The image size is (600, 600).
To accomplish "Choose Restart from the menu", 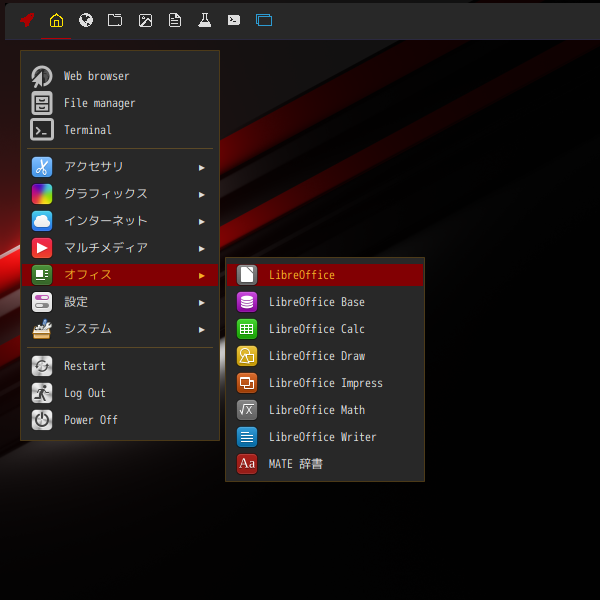I will click(85, 366).
